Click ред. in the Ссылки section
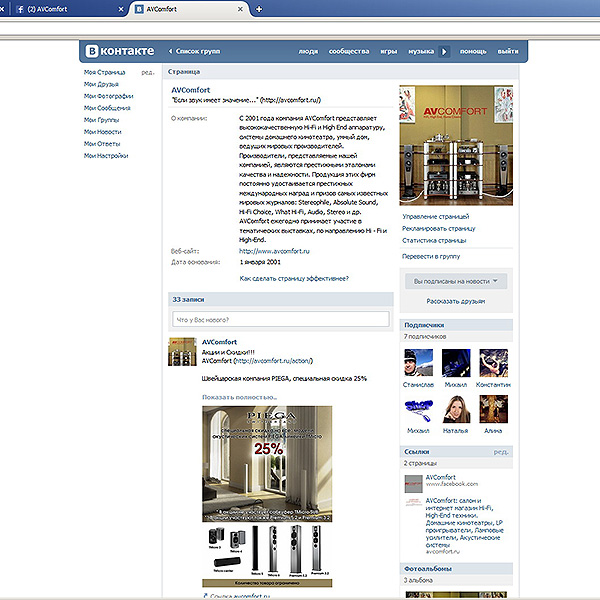Viewport: 600px width, 600px height. point(501,452)
